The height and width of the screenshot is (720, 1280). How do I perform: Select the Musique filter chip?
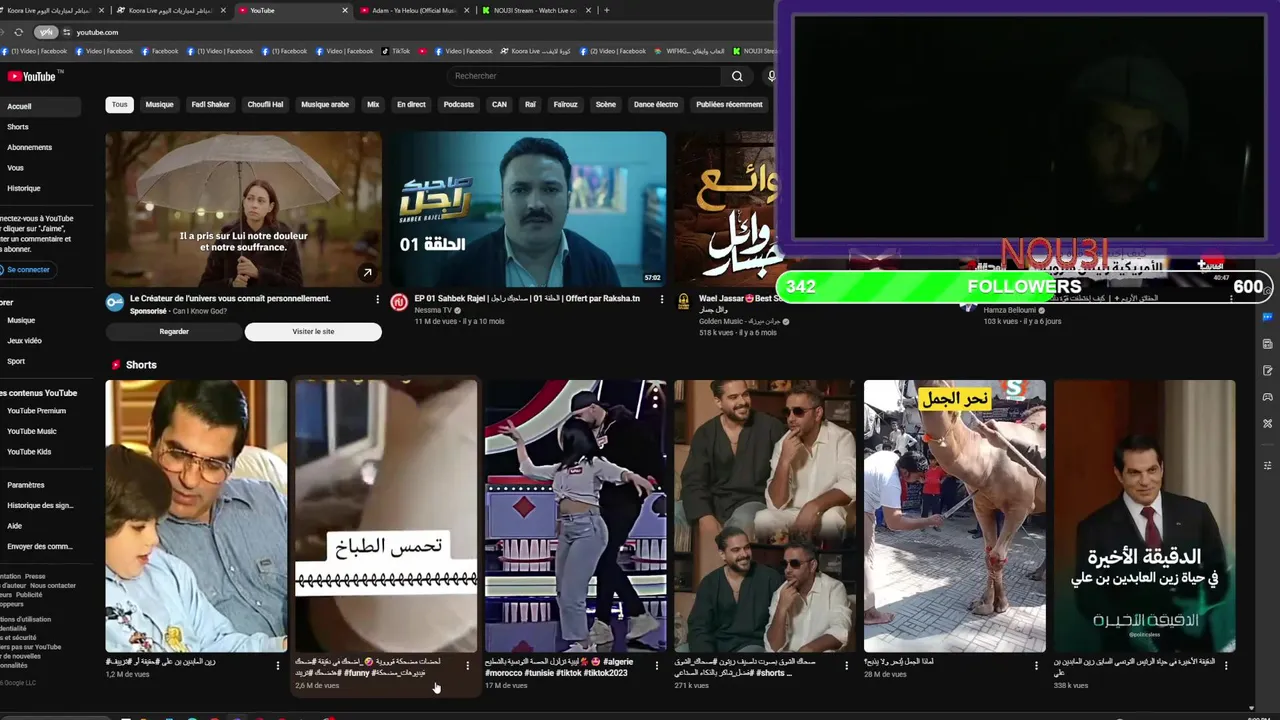[x=159, y=104]
